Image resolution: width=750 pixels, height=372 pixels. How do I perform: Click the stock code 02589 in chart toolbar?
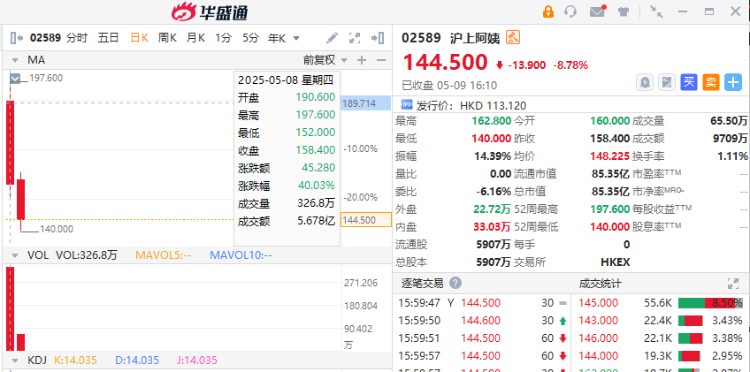[45, 38]
